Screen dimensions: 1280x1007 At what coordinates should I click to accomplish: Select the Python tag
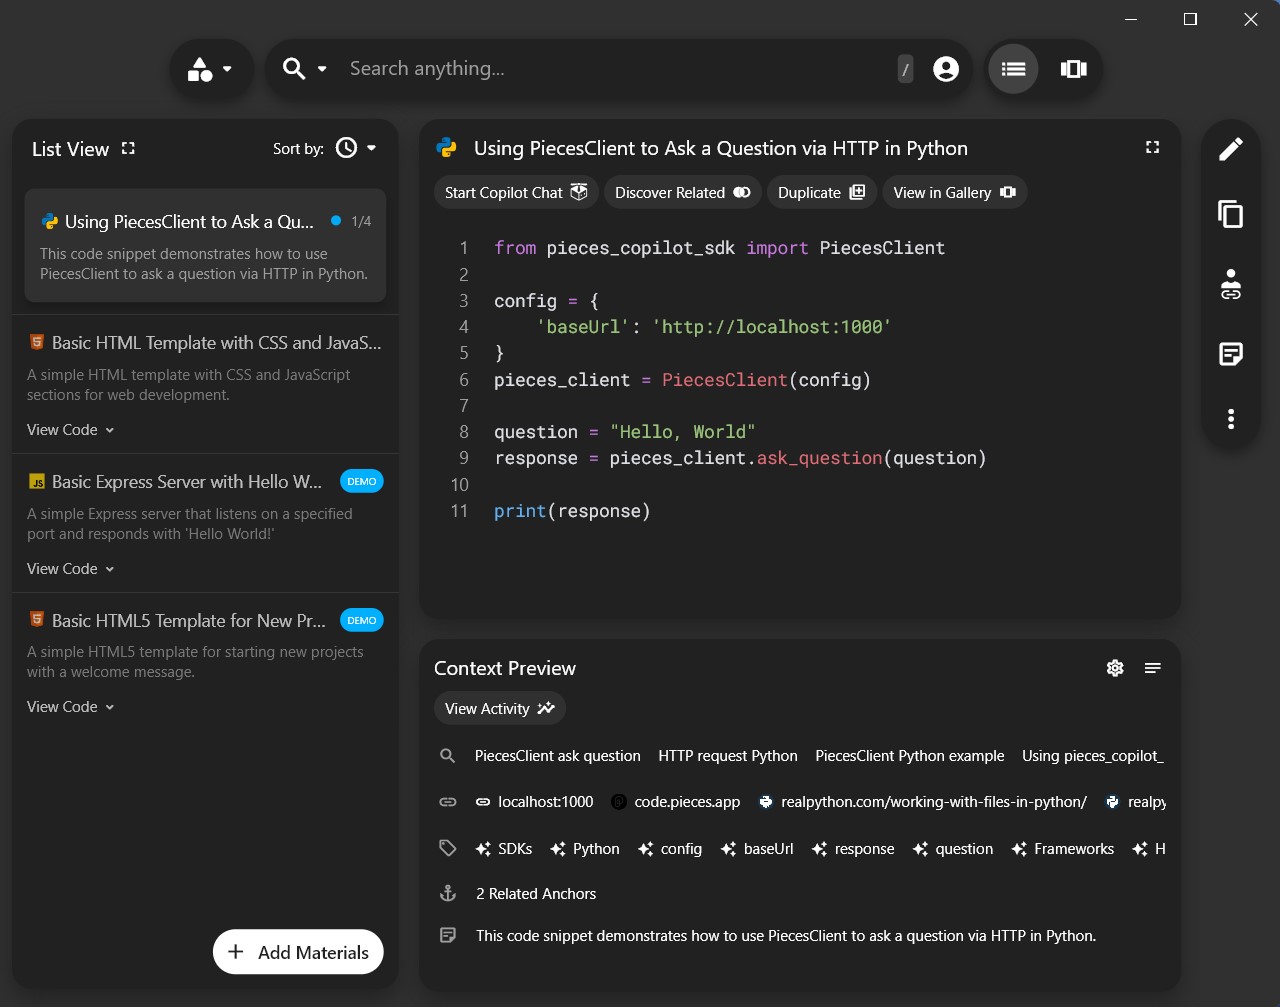click(586, 849)
